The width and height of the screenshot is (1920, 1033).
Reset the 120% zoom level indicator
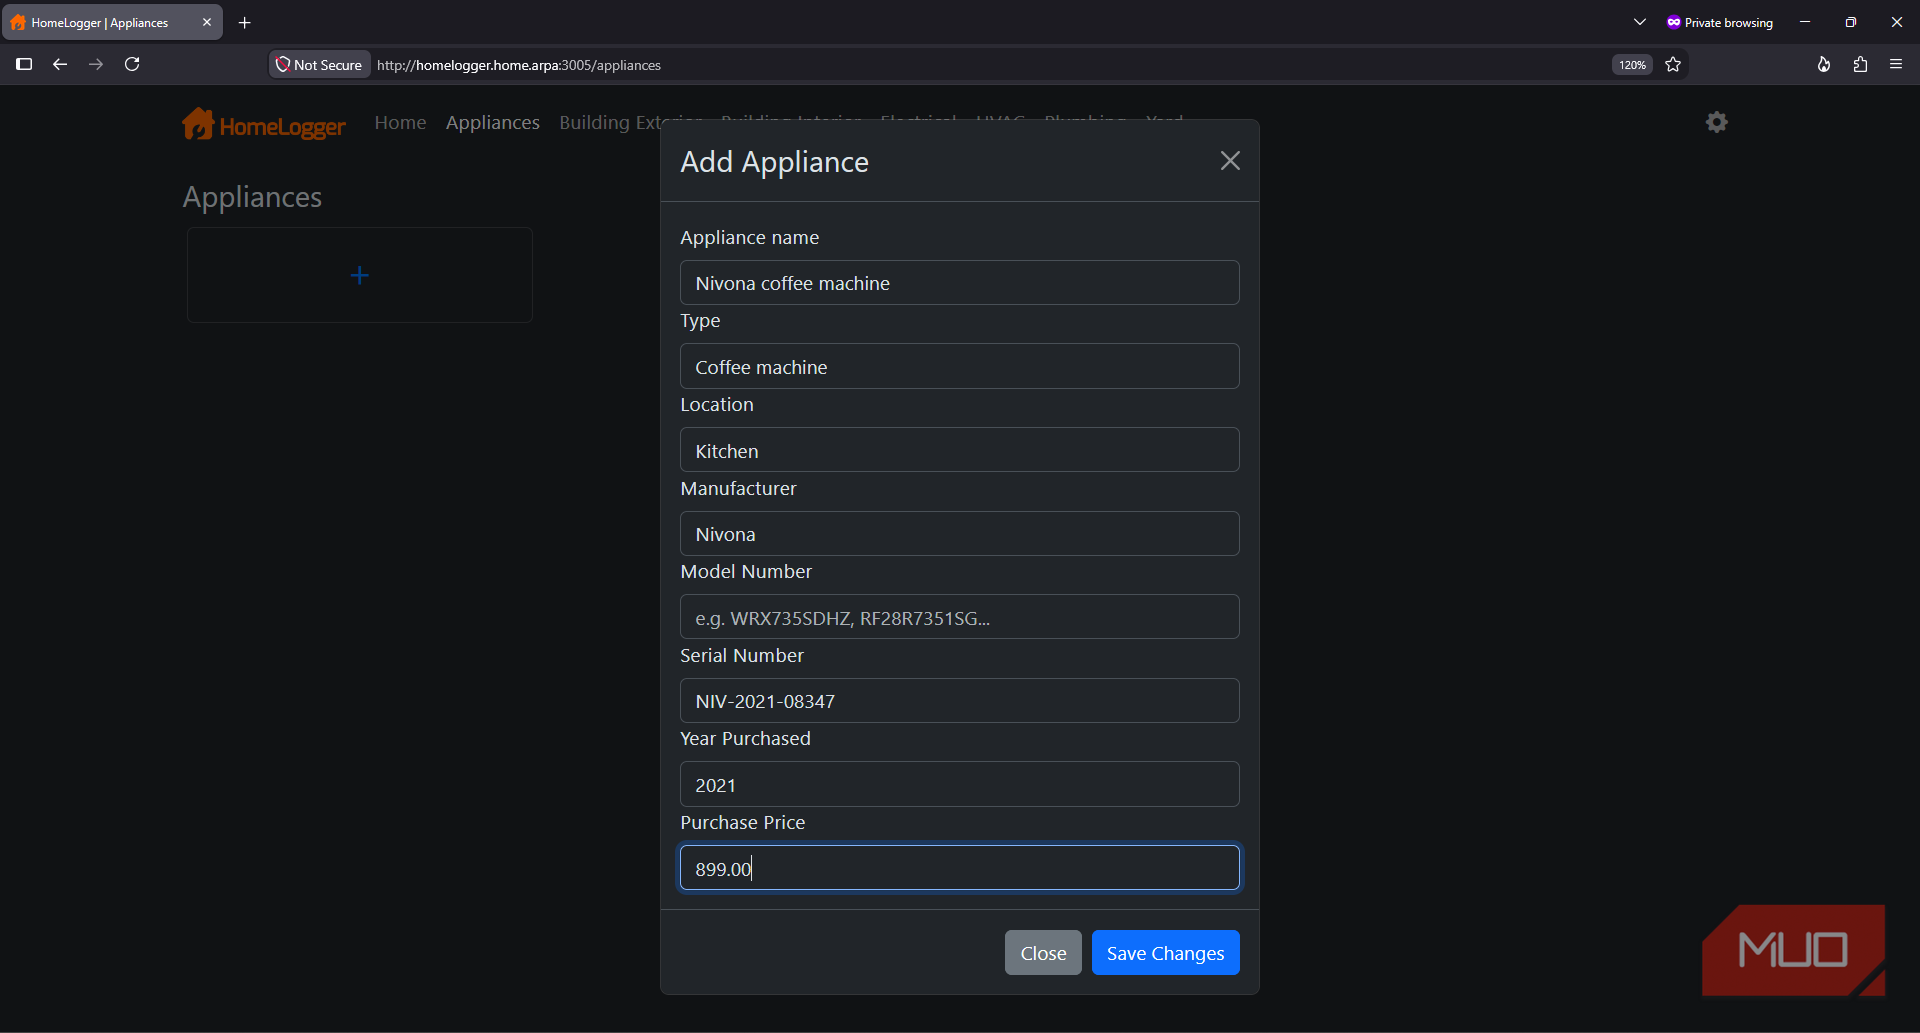point(1632,65)
